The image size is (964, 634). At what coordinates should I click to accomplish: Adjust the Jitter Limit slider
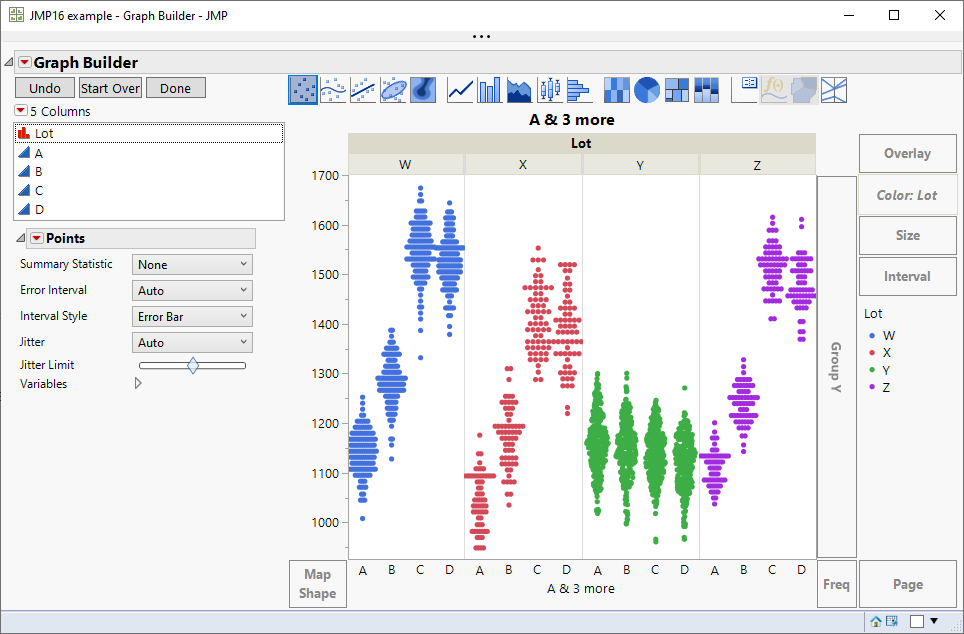click(191, 365)
